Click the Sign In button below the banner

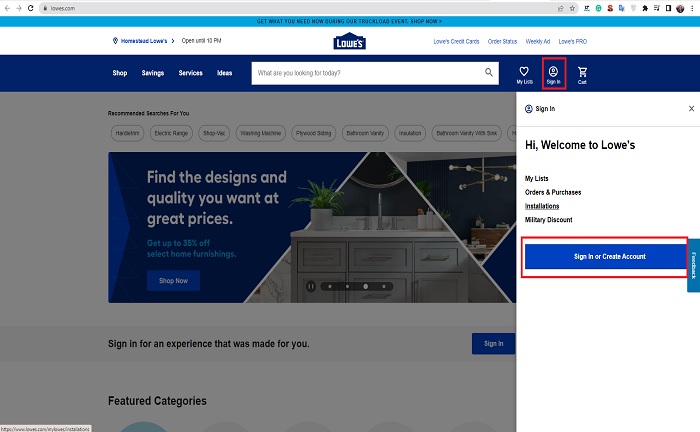[493, 344]
